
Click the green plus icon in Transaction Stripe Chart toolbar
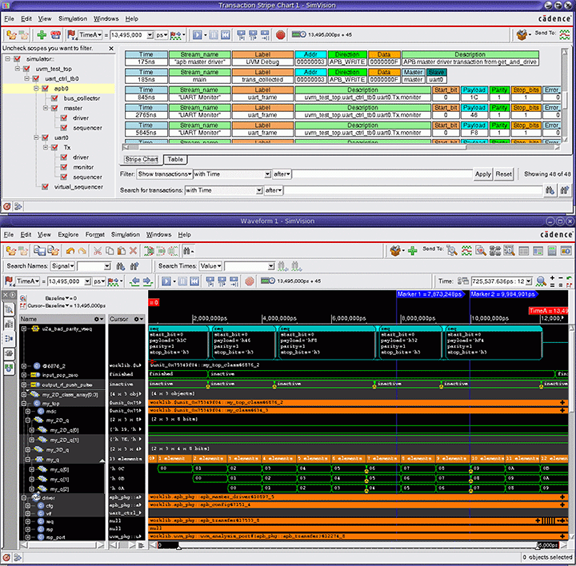click(x=42, y=35)
